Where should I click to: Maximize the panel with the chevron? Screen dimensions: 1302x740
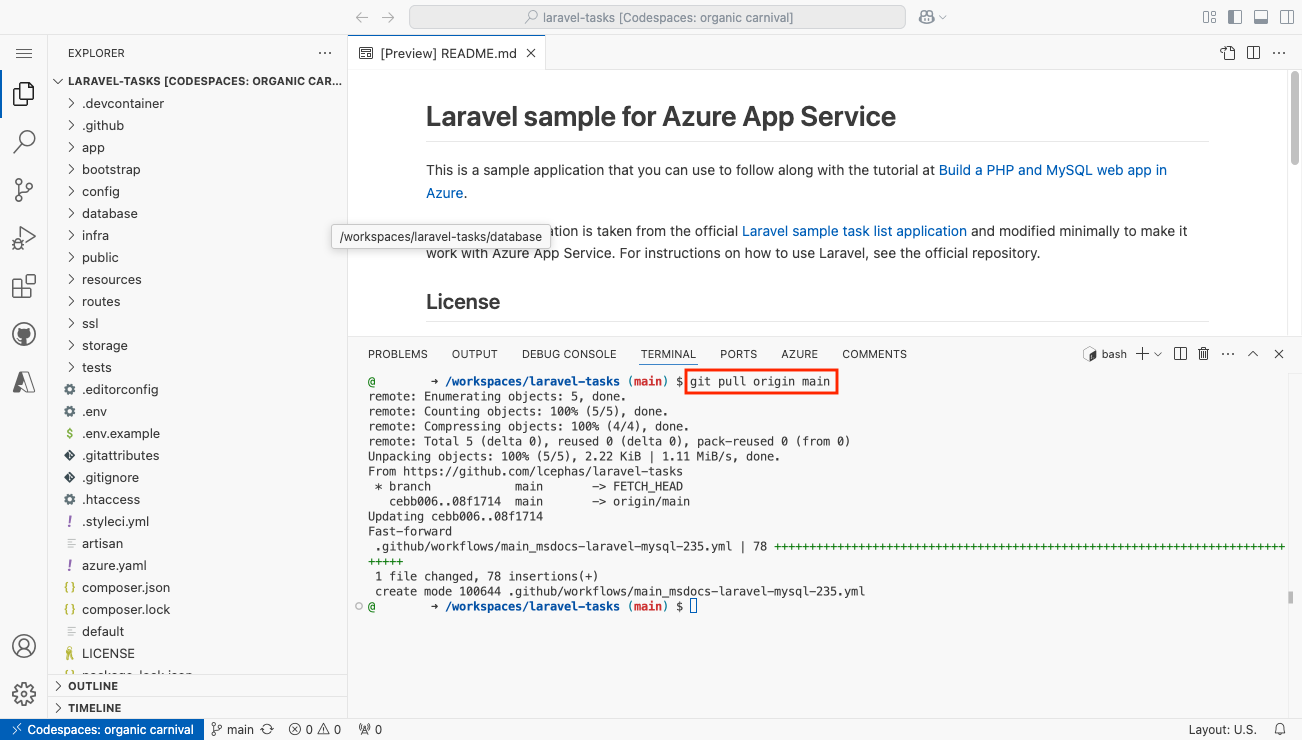tap(1253, 353)
